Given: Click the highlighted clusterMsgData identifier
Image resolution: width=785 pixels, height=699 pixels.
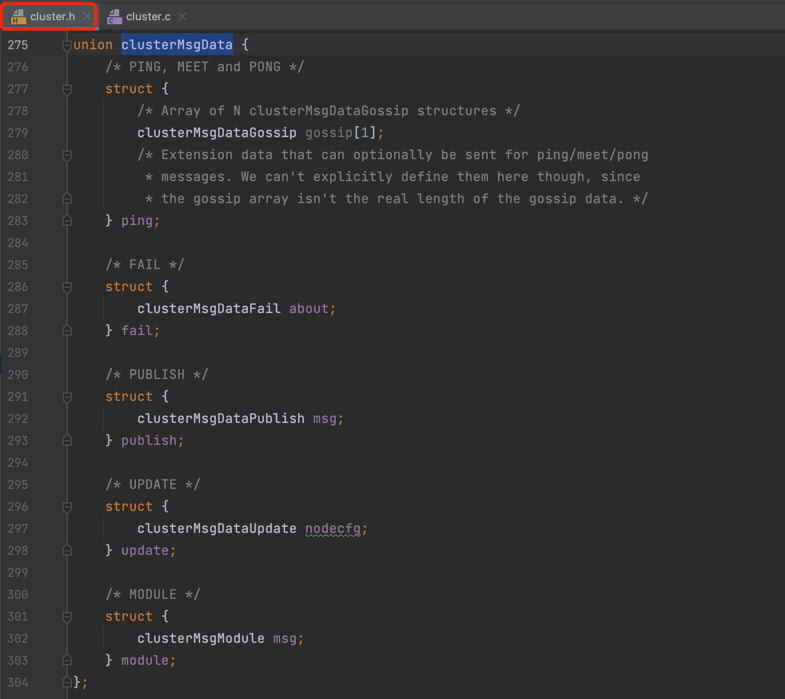Looking at the screenshot, I should click(x=177, y=45).
